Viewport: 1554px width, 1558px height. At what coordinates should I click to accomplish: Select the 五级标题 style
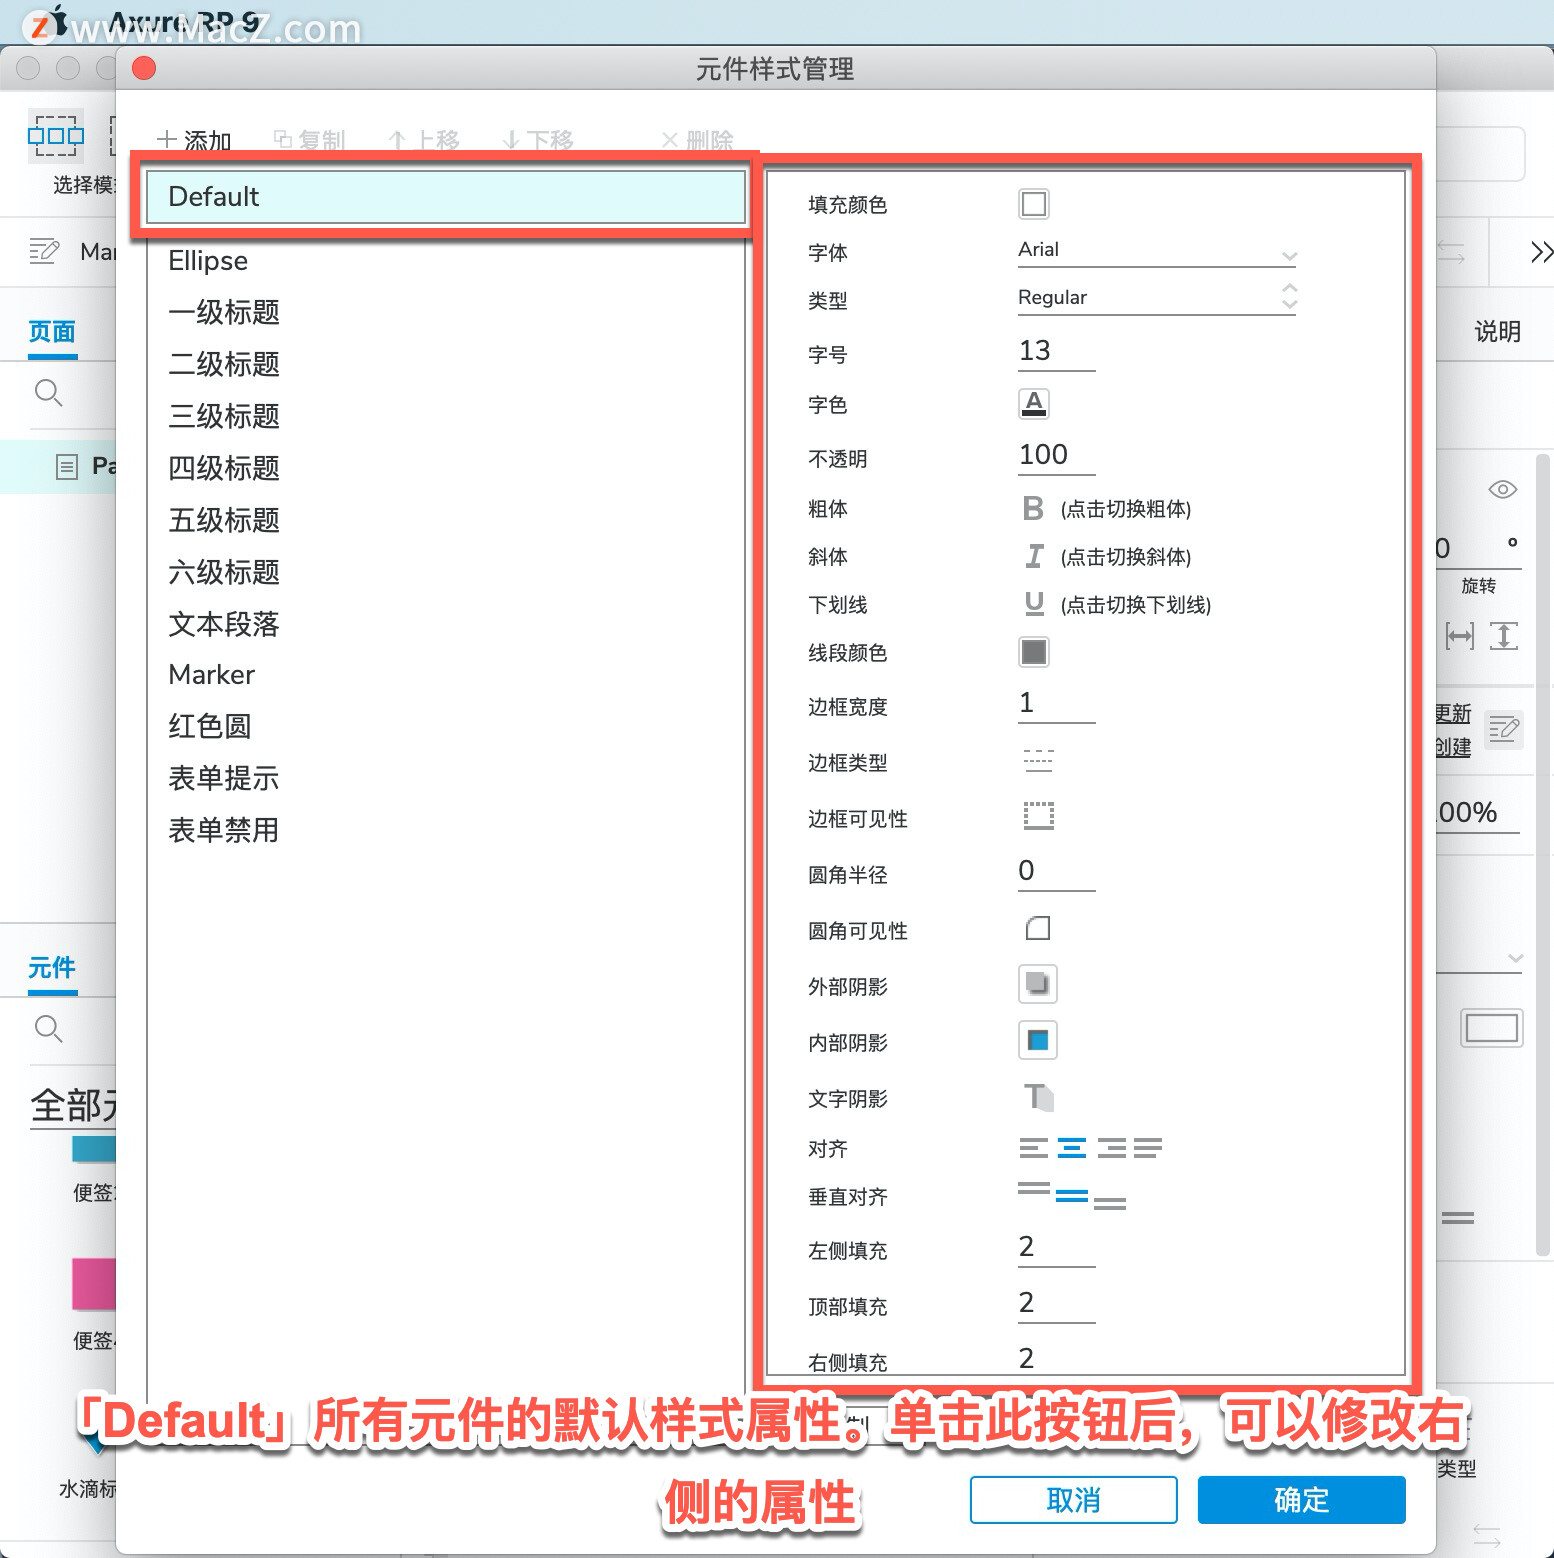pos(446,520)
